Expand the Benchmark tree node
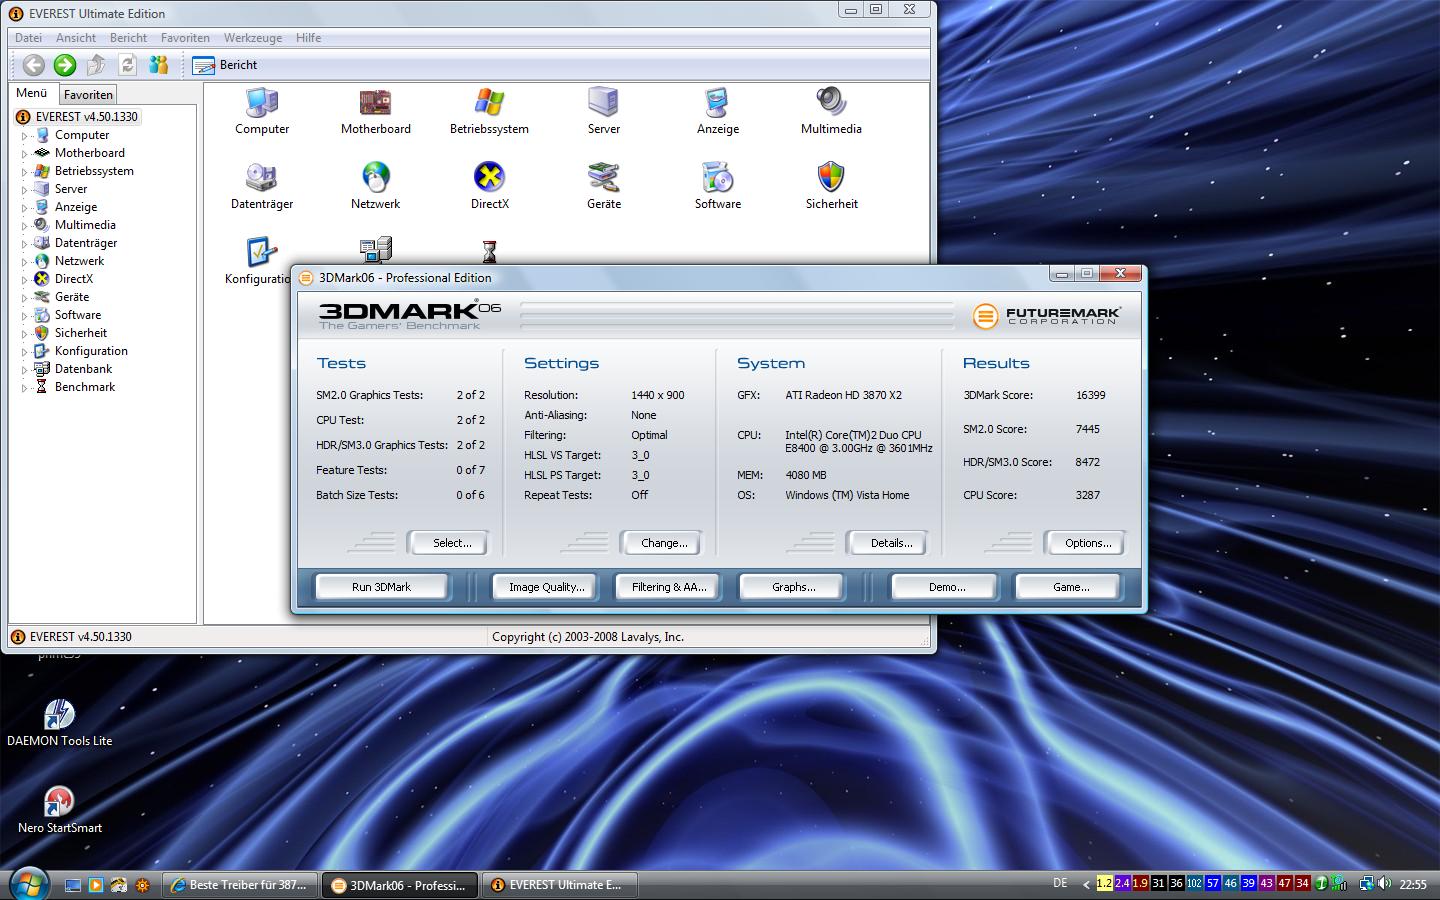 coord(25,388)
